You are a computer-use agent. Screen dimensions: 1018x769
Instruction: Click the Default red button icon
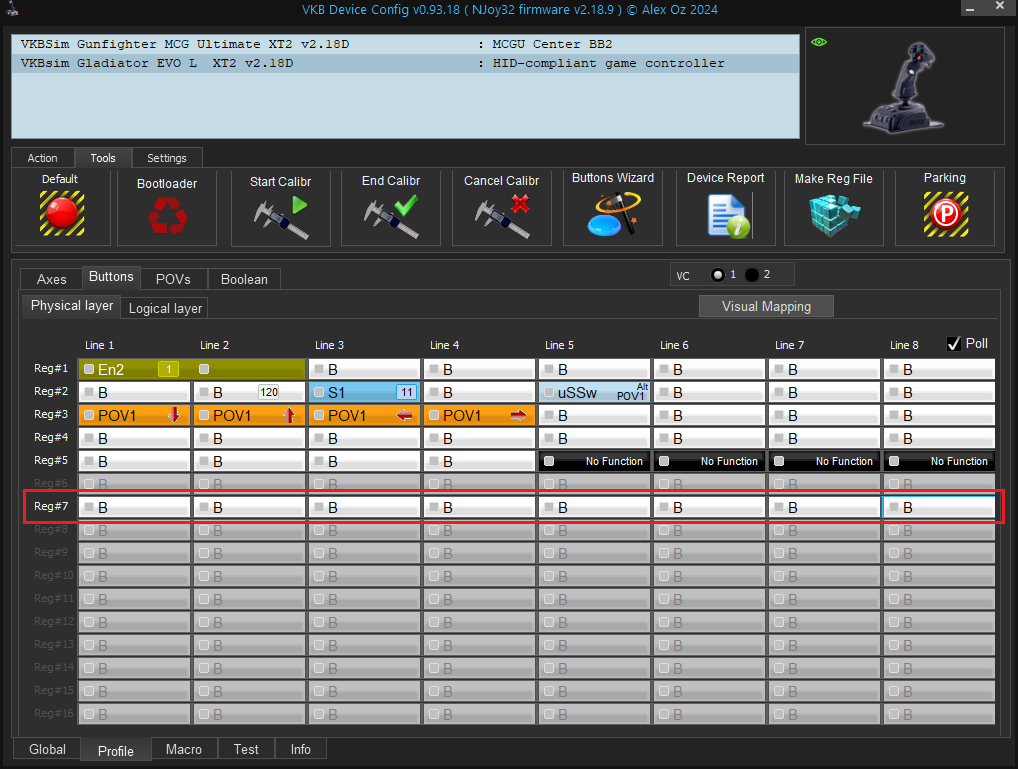[x=61, y=213]
